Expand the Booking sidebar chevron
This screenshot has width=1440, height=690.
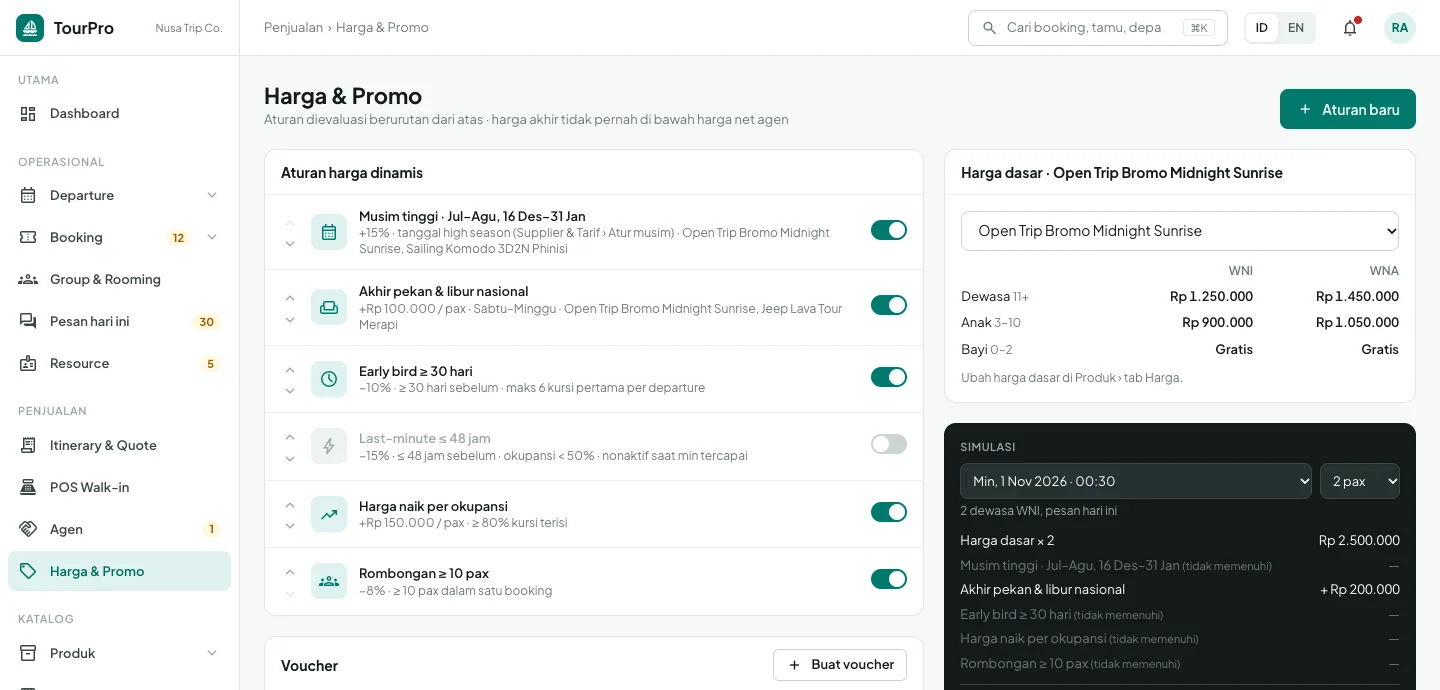212,237
